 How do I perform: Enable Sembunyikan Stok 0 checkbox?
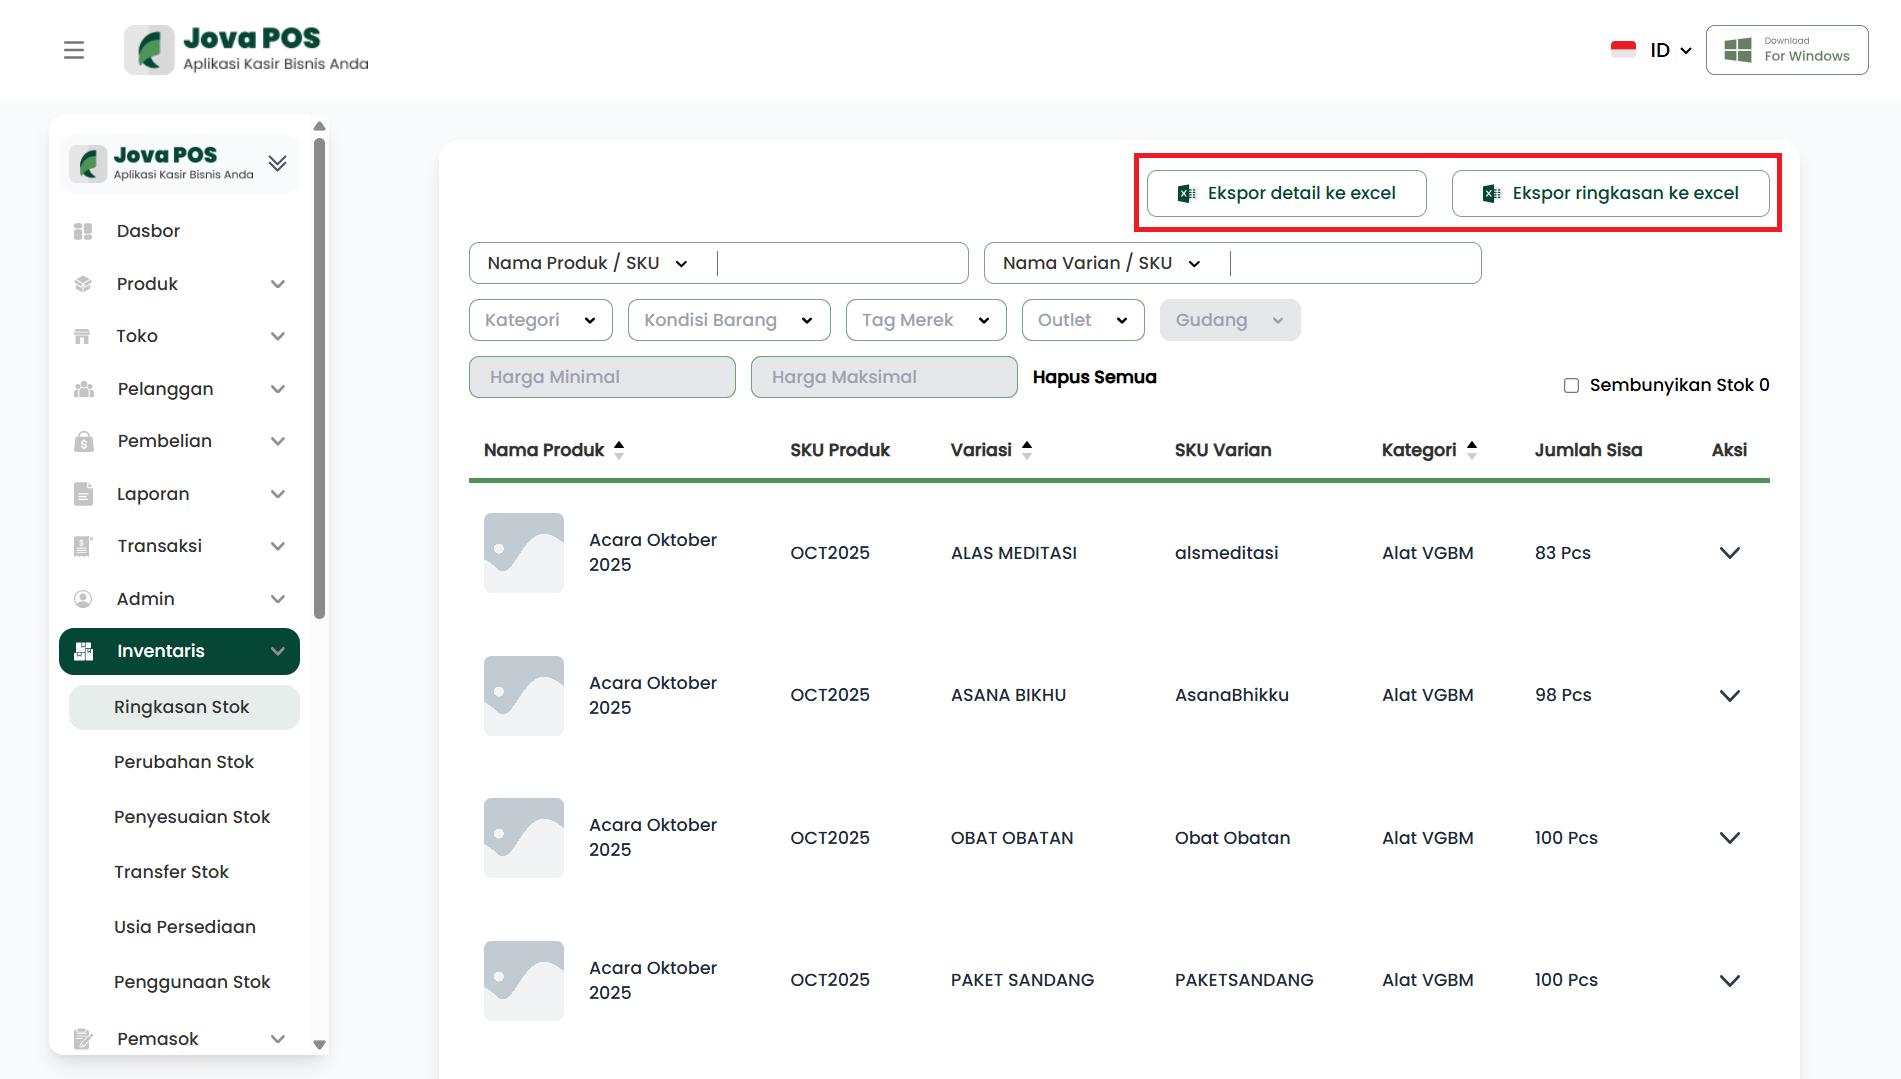(x=1571, y=385)
